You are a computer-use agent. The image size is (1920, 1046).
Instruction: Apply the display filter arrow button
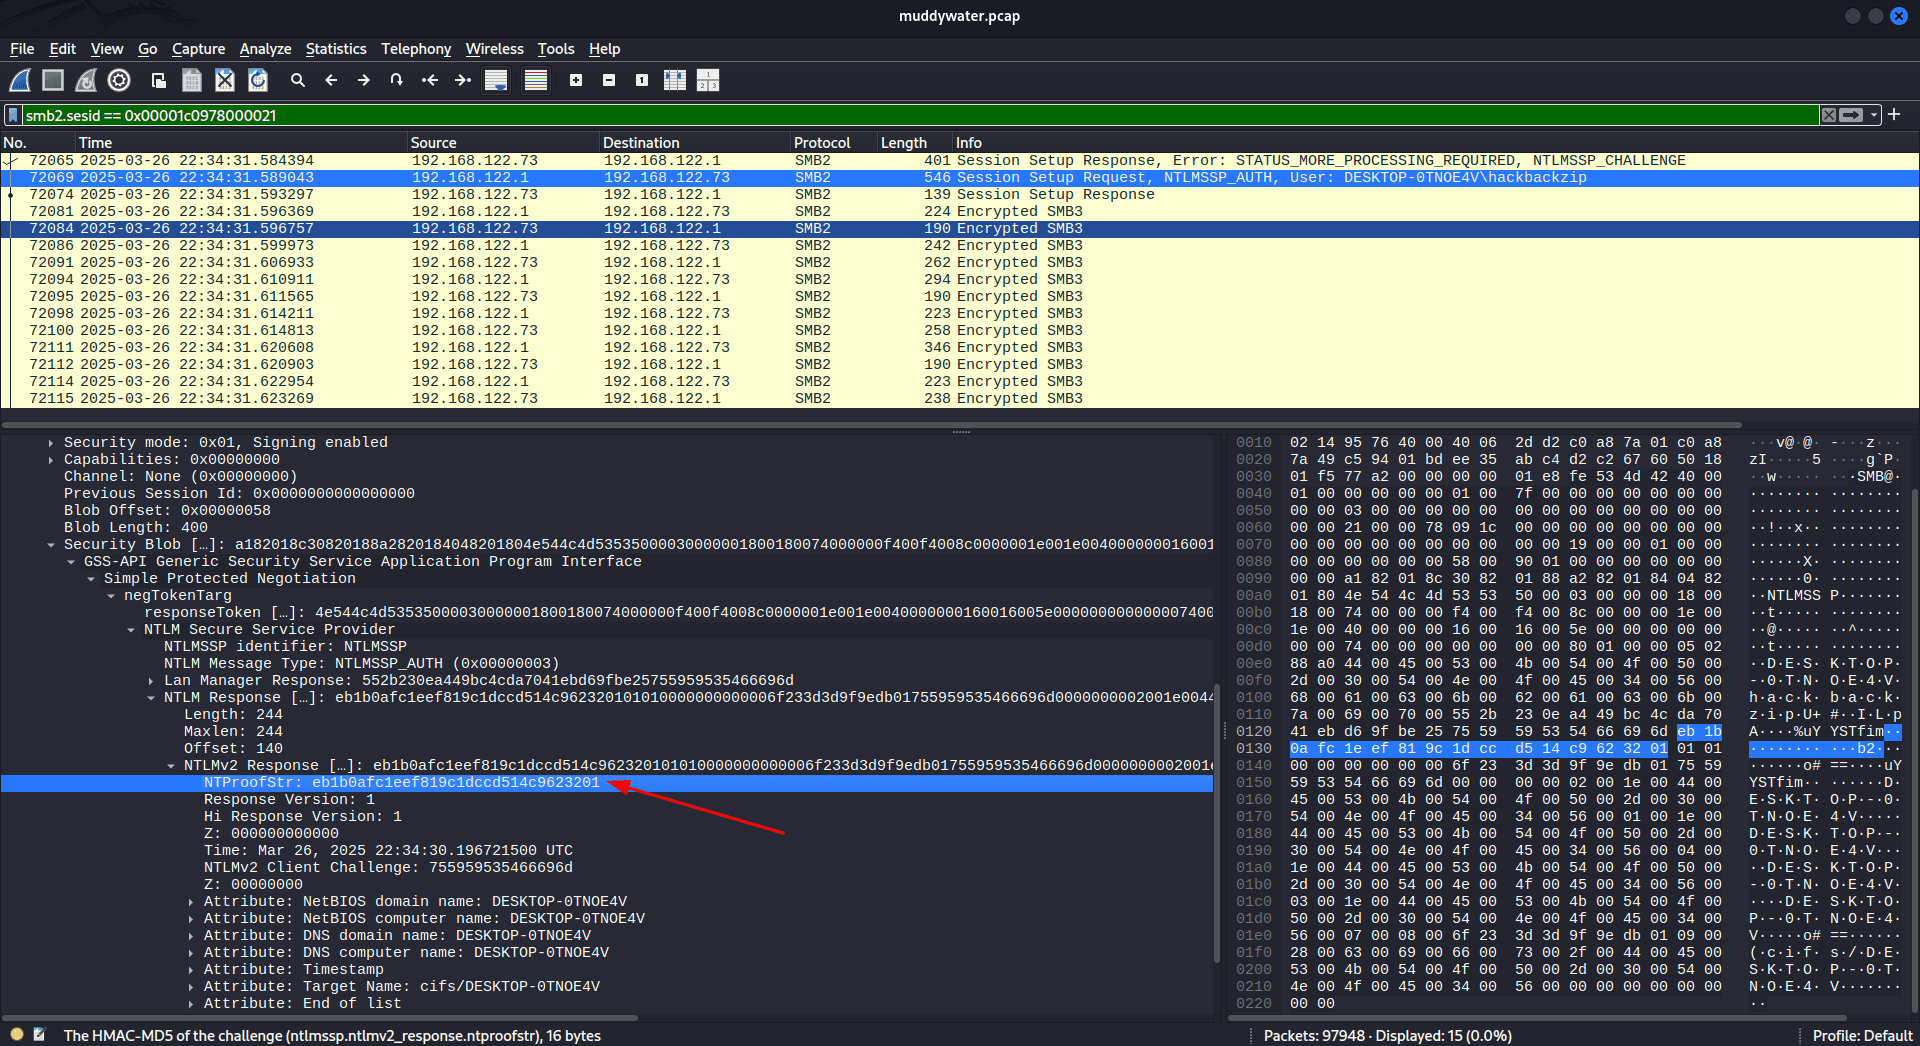pos(1852,115)
